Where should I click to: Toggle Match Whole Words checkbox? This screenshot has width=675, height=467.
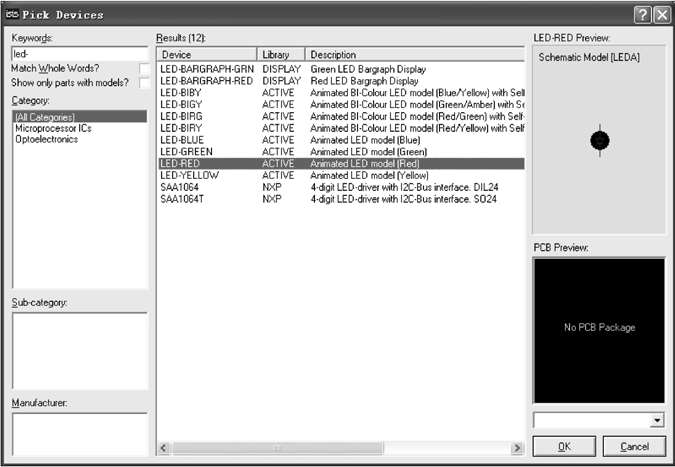[x=145, y=68]
